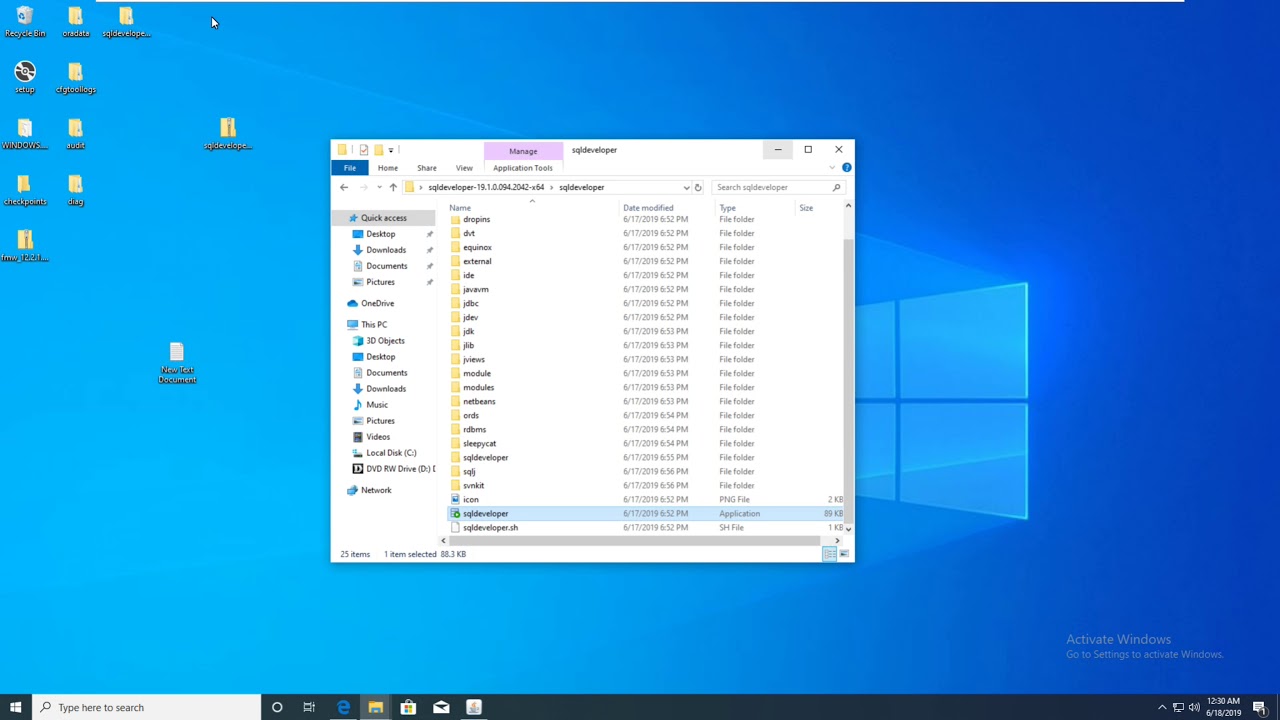Refresh the current folder view

698,187
